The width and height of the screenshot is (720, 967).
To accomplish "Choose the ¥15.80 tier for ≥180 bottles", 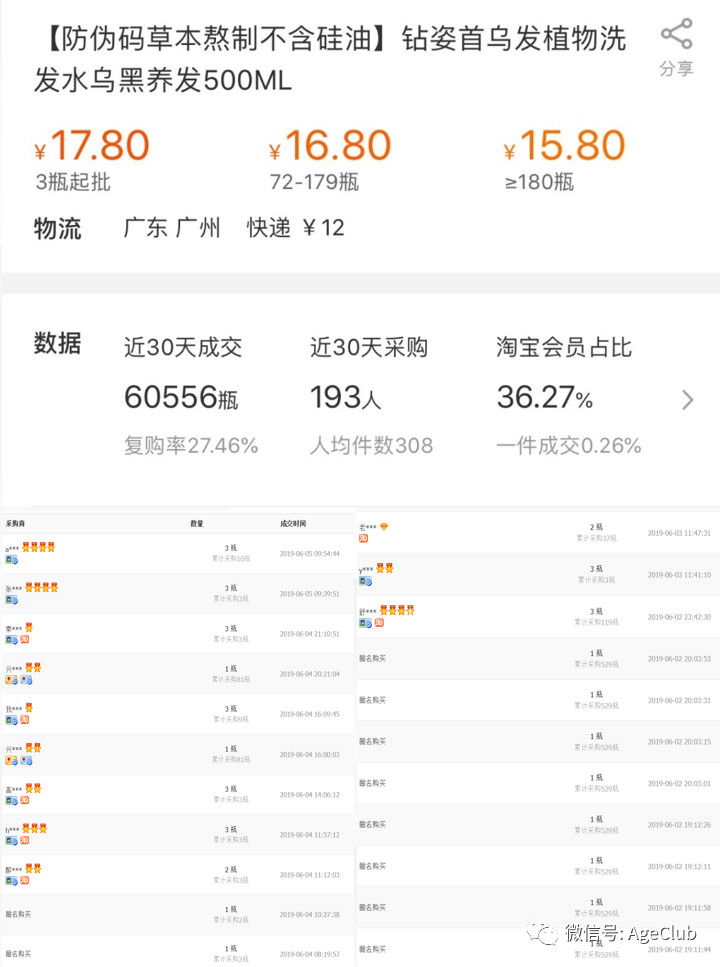I will pyautogui.click(x=564, y=158).
